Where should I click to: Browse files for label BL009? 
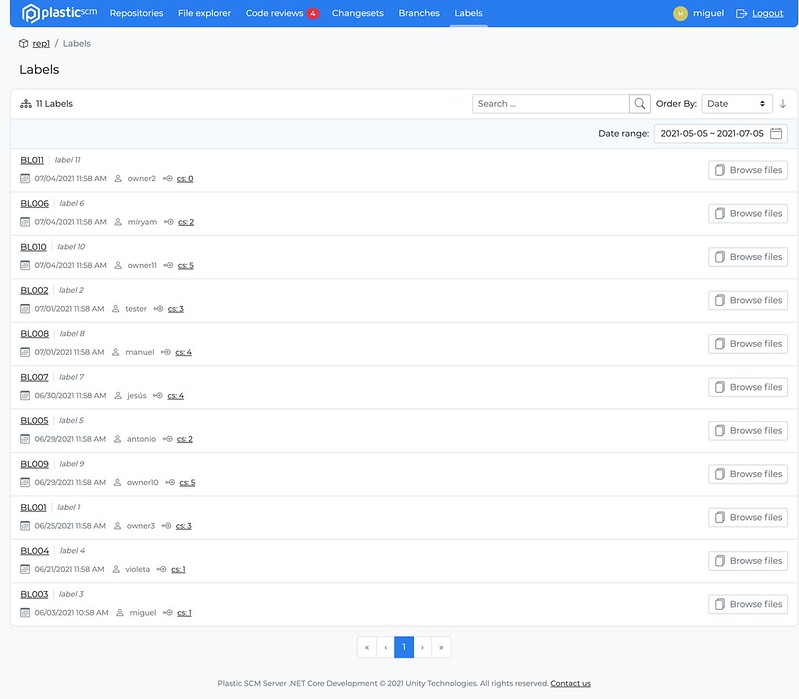pos(748,474)
